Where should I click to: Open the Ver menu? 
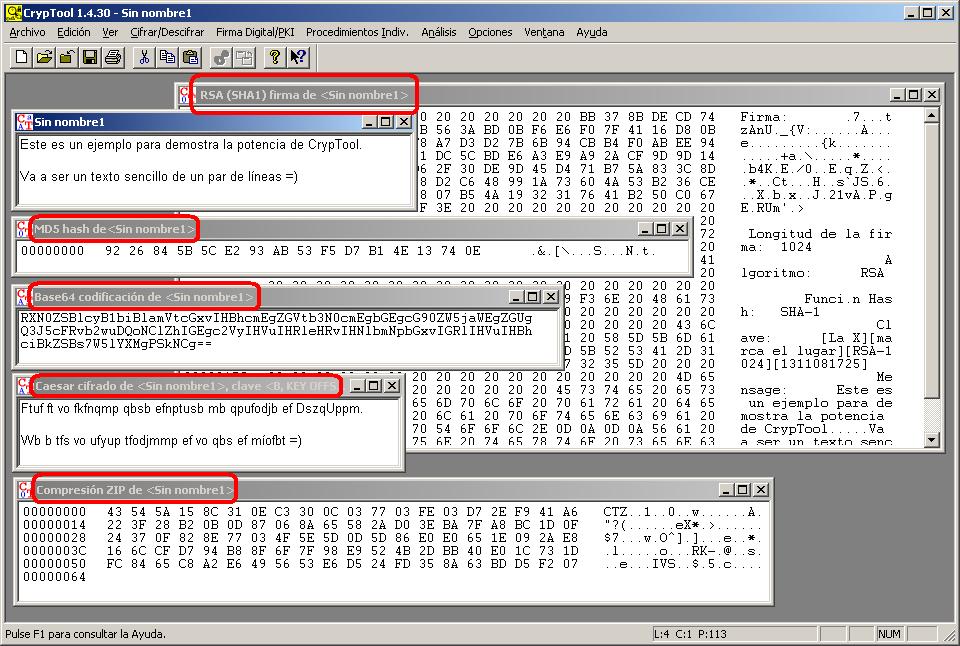(x=110, y=32)
